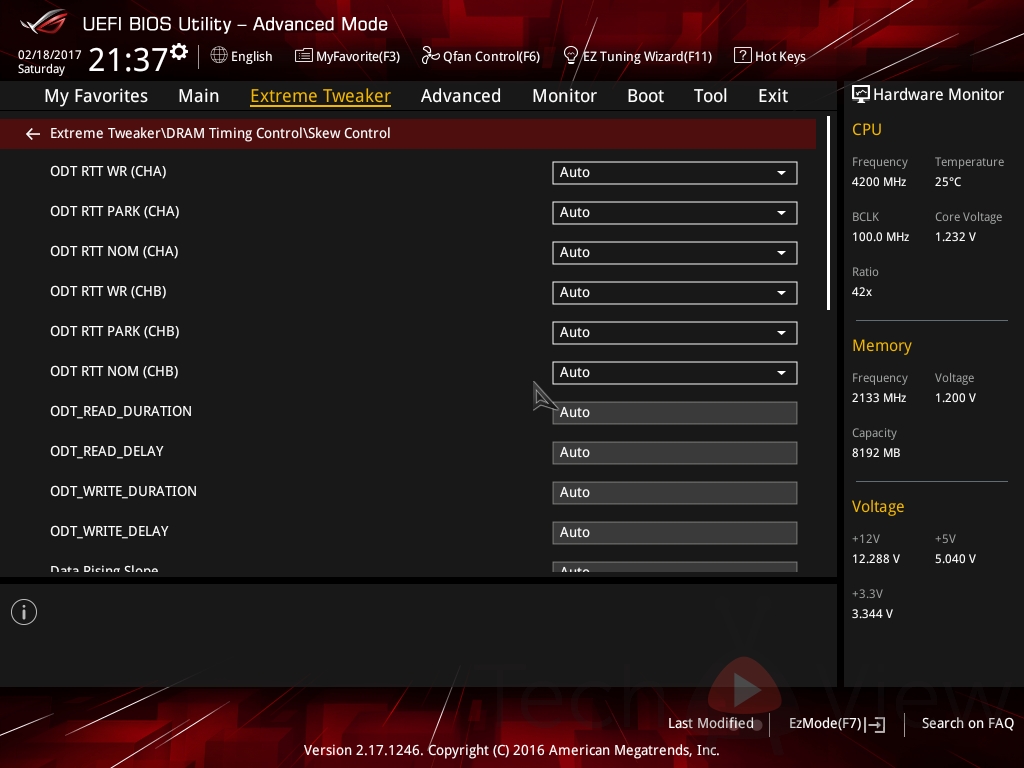Click the Hardware Monitor display icon

point(861,95)
